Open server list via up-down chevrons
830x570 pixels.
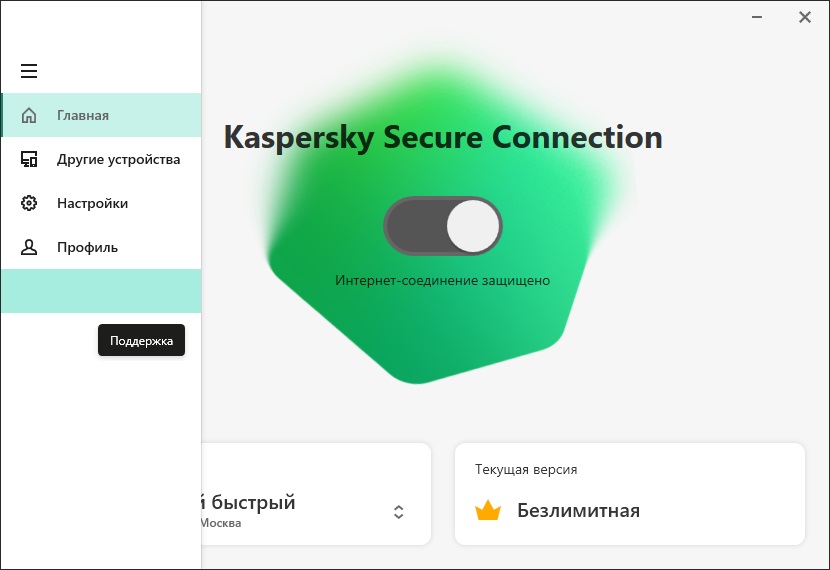click(x=399, y=512)
